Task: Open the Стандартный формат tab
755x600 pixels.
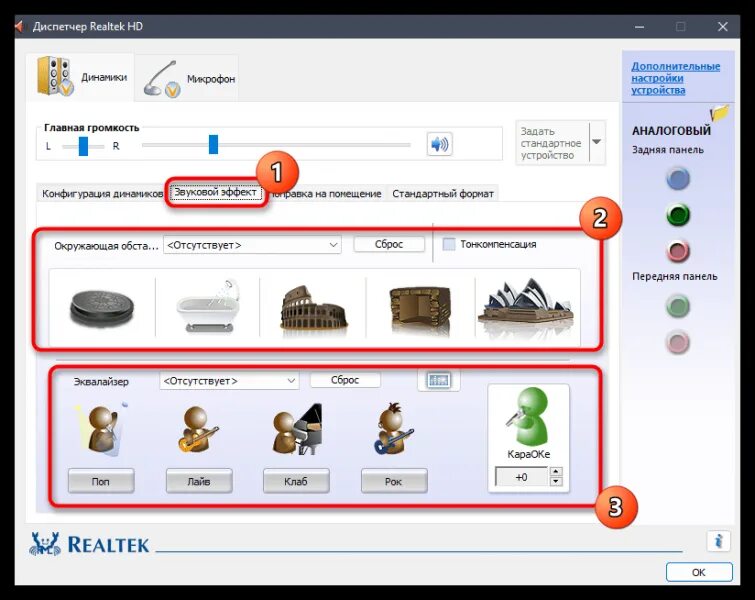Action: coord(443,194)
